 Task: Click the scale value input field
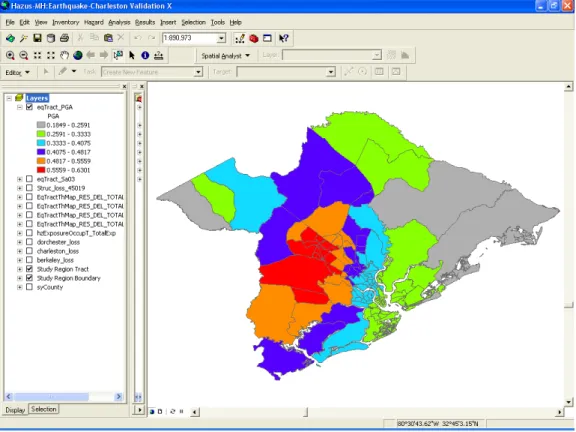click(190, 38)
